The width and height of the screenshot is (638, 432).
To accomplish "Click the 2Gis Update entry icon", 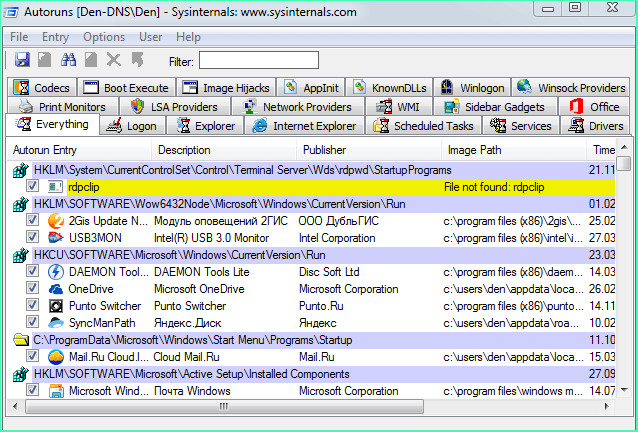I will coord(56,220).
